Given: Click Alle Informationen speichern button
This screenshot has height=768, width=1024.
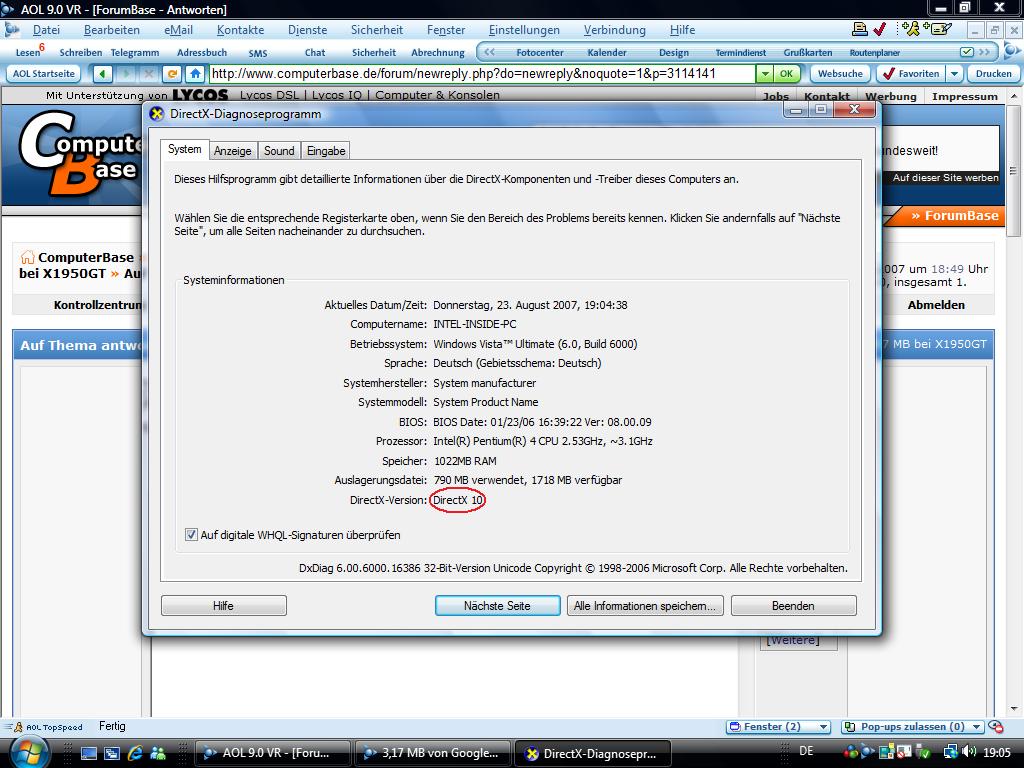Looking at the screenshot, I should pyautogui.click(x=645, y=605).
